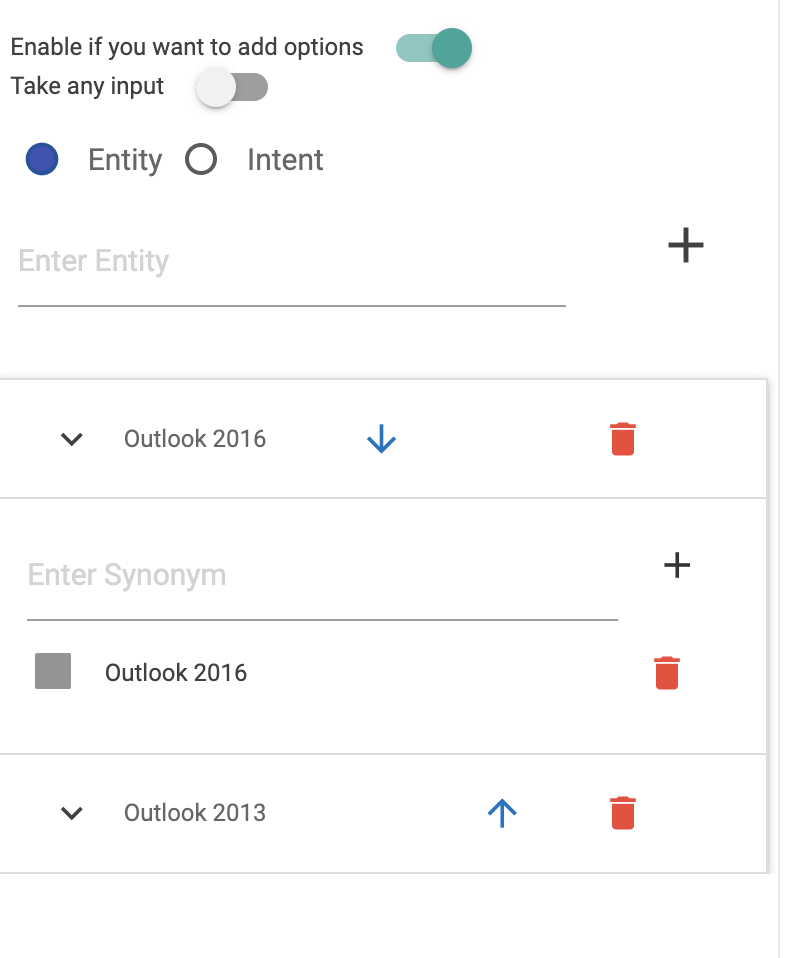Image resolution: width=786 pixels, height=958 pixels.
Task: Click the 'Enable if you want to add options' label
Action: tap(187, 47)
